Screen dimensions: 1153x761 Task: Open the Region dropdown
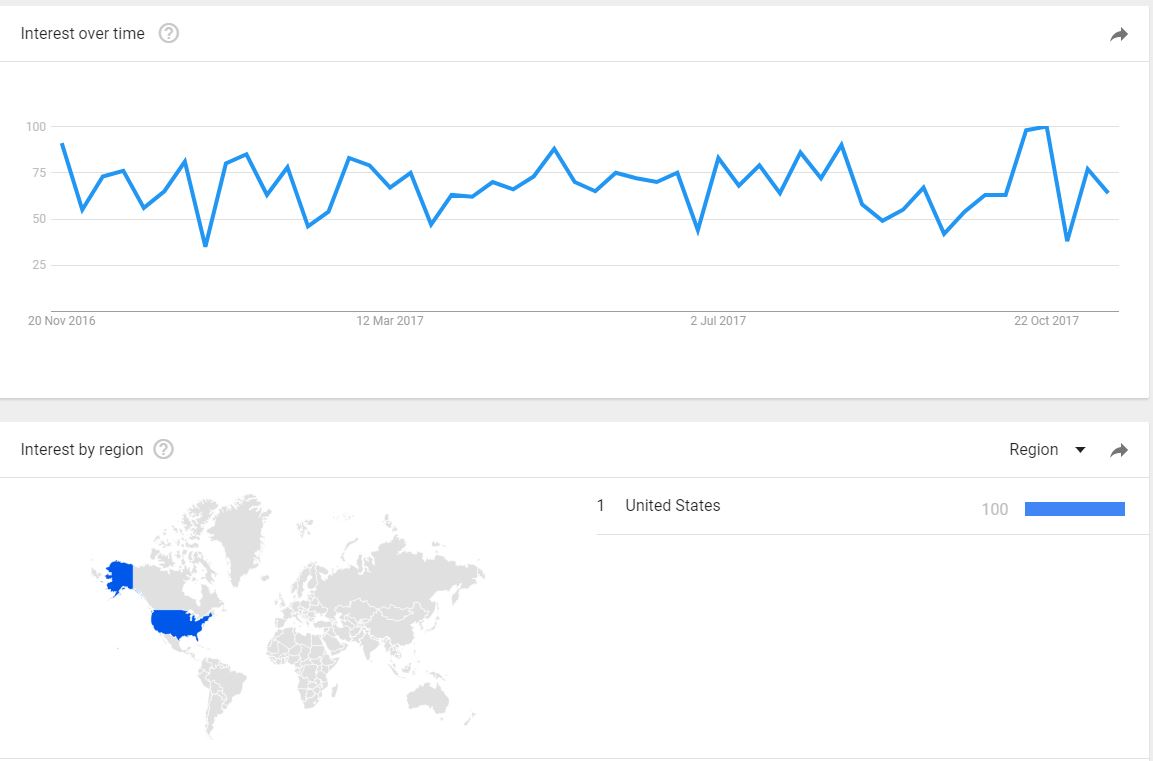pos(1046,449)
